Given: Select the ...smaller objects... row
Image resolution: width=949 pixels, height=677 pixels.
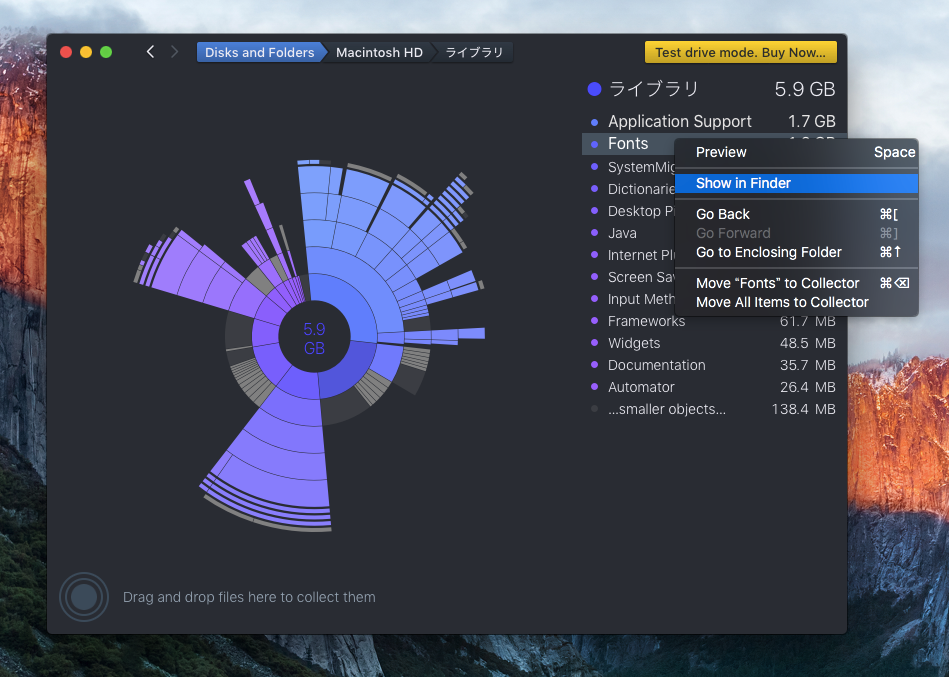Looking at the screenshot, I should tap(714, 409).
